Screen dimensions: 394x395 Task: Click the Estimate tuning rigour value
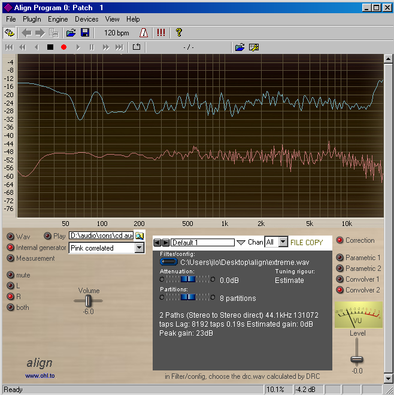click(289, 280)
